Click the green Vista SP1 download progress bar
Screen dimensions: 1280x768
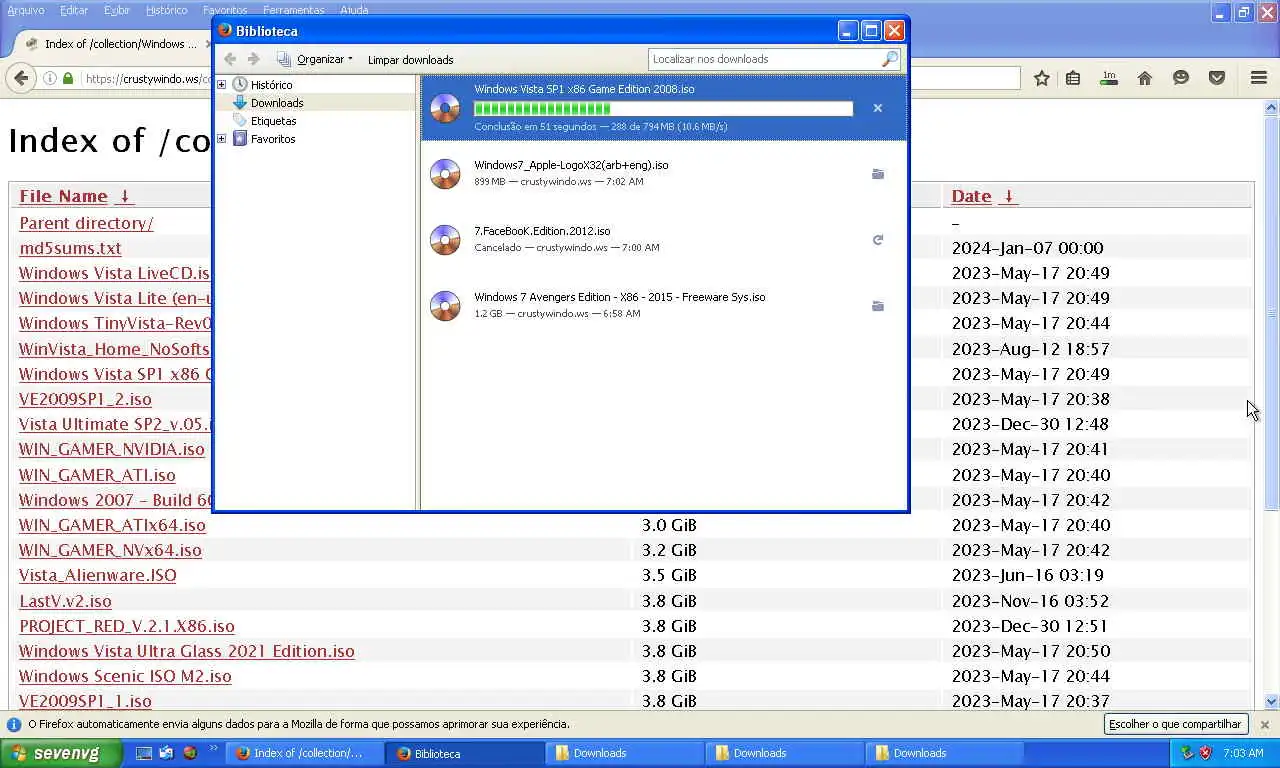pos(663,108)
